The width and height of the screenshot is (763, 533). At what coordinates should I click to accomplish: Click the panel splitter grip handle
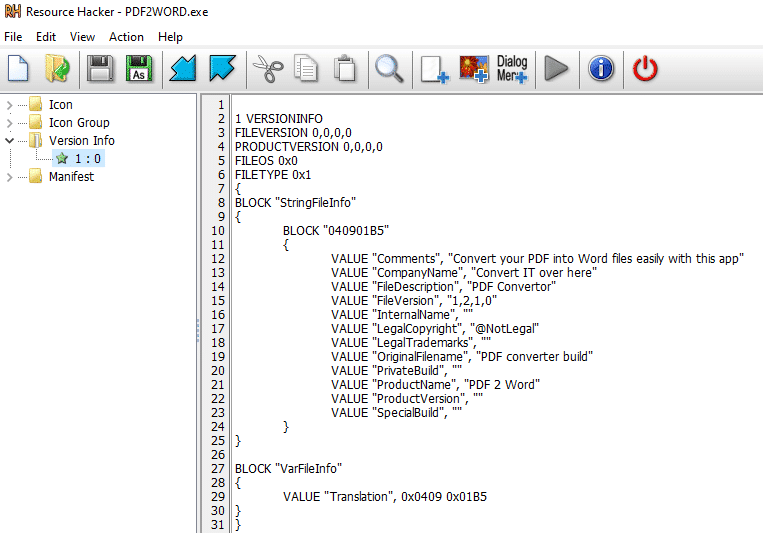[x=198, y=331]
